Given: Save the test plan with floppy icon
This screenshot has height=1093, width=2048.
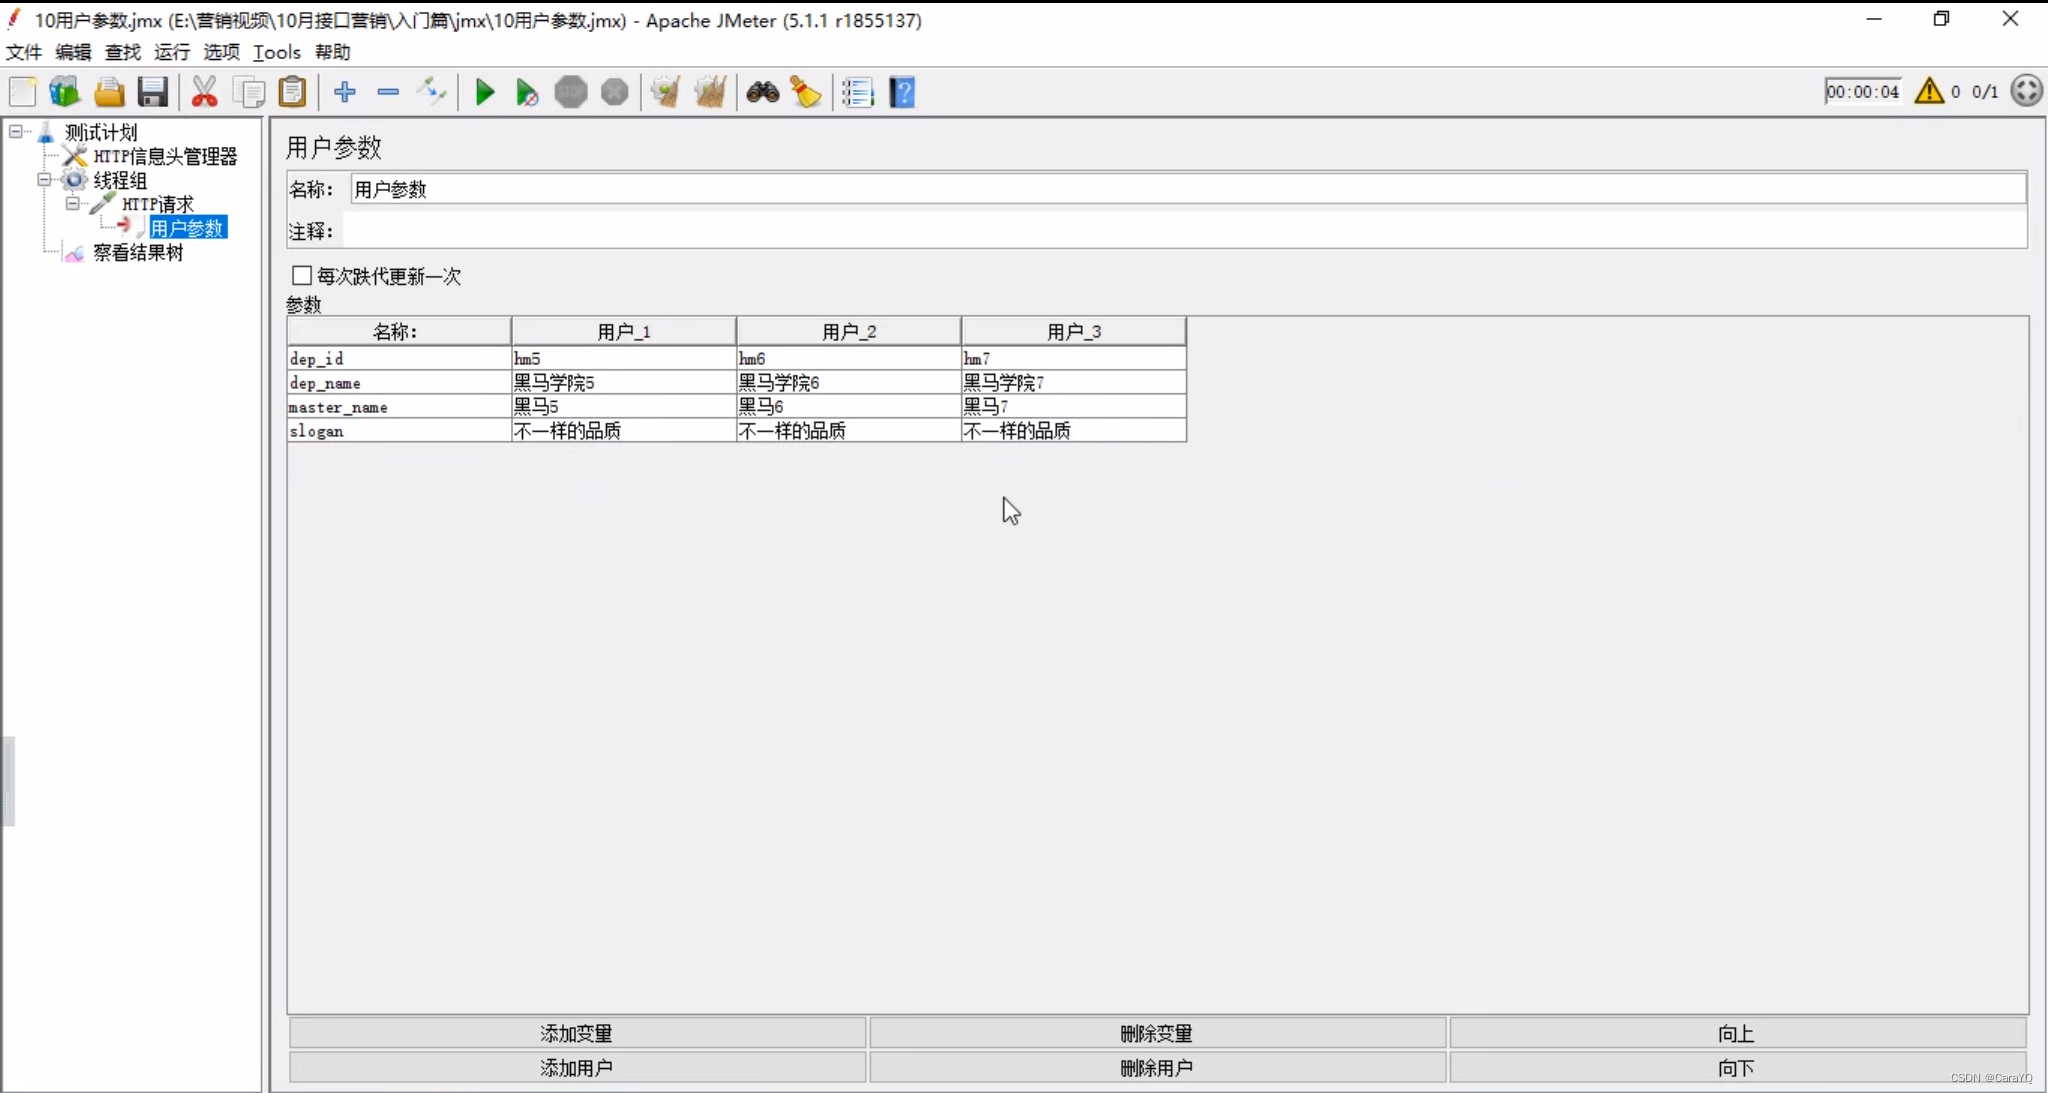Looking at the screenshot, I should tap(152, 92).
